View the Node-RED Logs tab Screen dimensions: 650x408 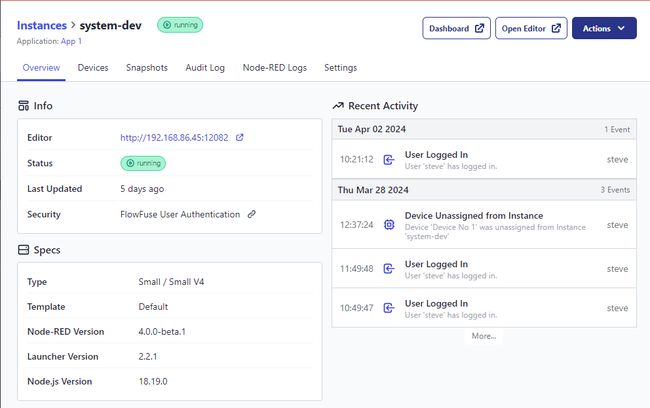(x=275, y=68)
